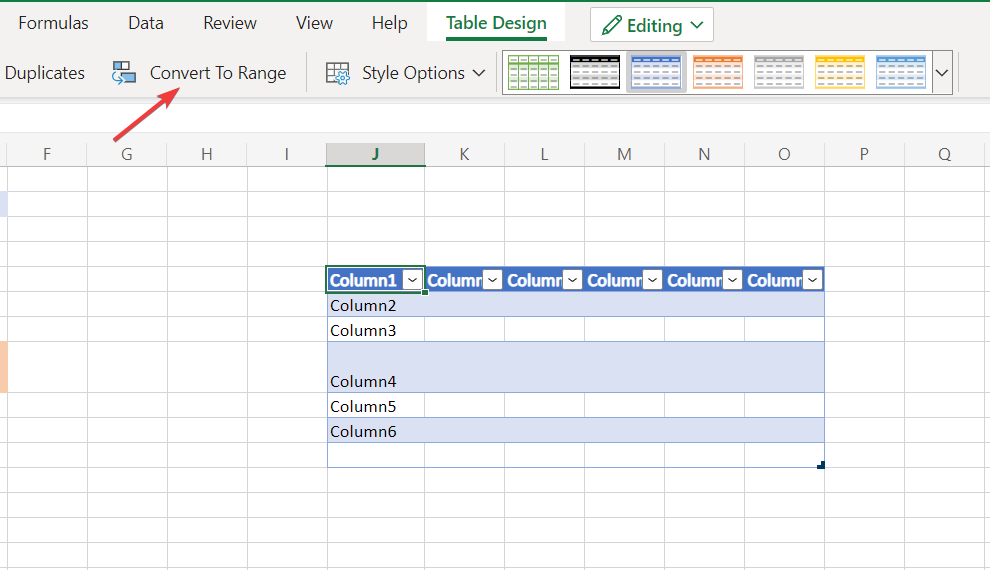Open filter dropdown for Column1 header
990x570 pixels.
[x=412, y=280]
